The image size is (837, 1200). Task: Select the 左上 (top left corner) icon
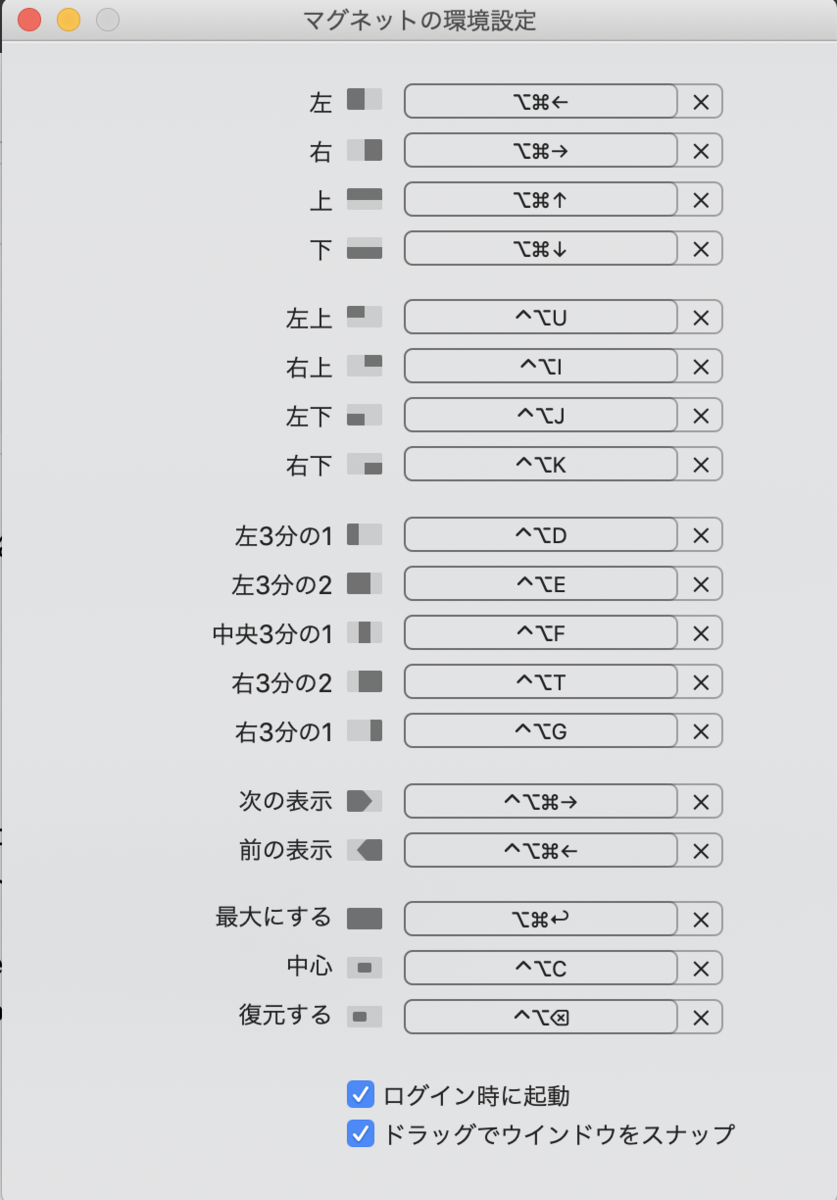point(364,317)
